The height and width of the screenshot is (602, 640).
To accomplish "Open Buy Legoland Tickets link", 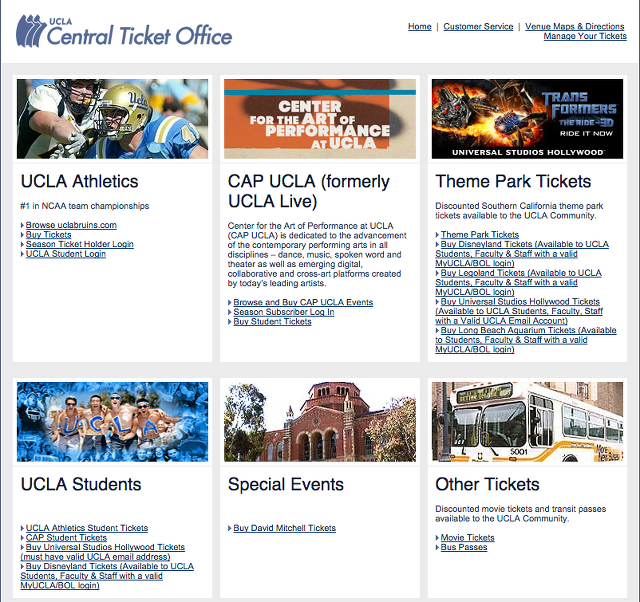I will pos(518,282).
